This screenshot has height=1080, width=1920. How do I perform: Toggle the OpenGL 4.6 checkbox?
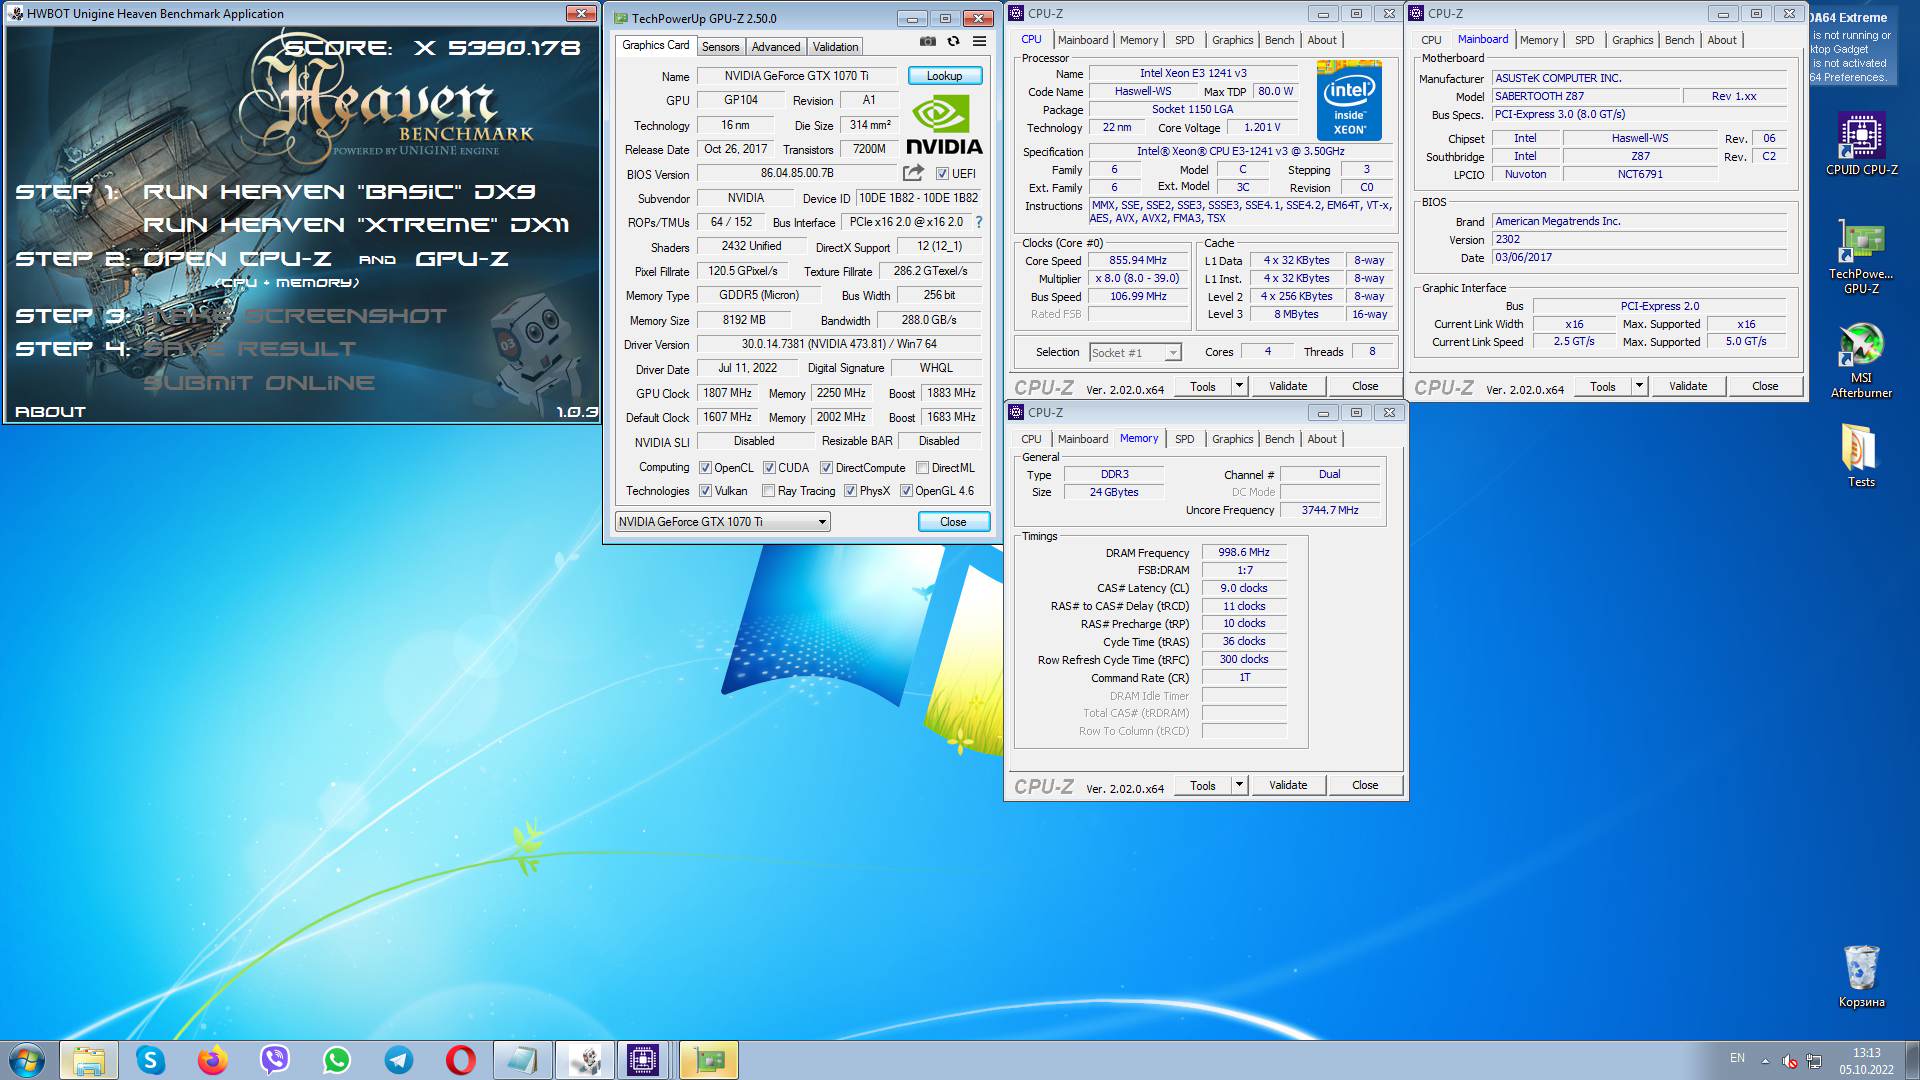pos(906,491)
